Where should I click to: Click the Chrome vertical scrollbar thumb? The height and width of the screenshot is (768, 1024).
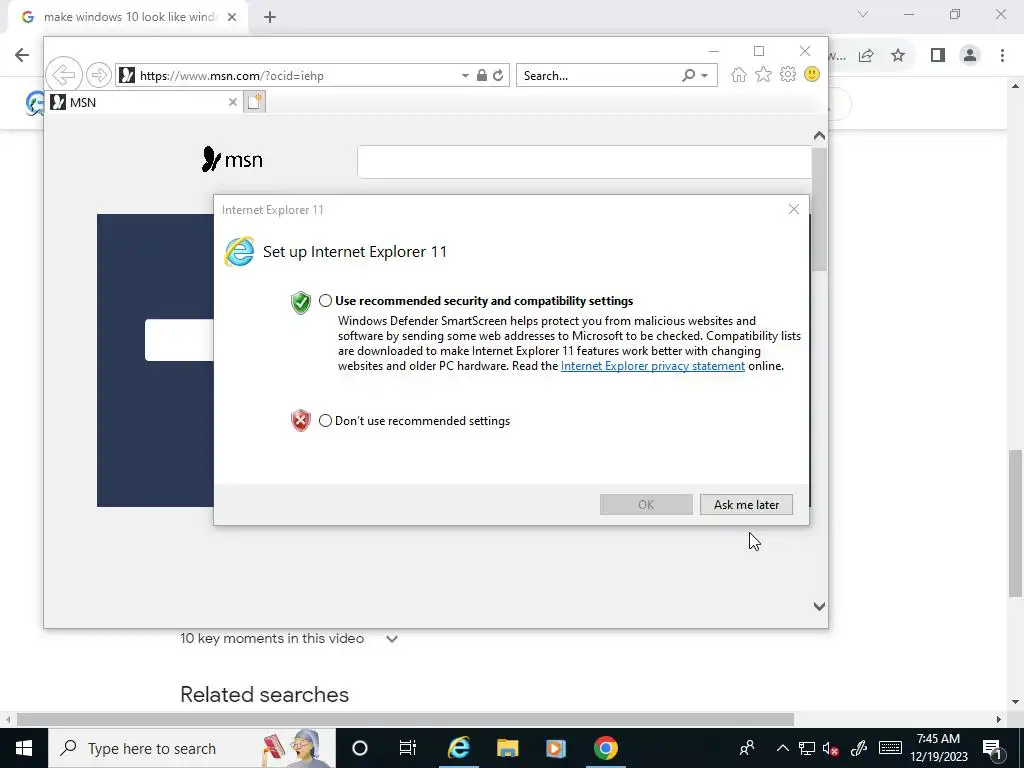coord(1015,522)
